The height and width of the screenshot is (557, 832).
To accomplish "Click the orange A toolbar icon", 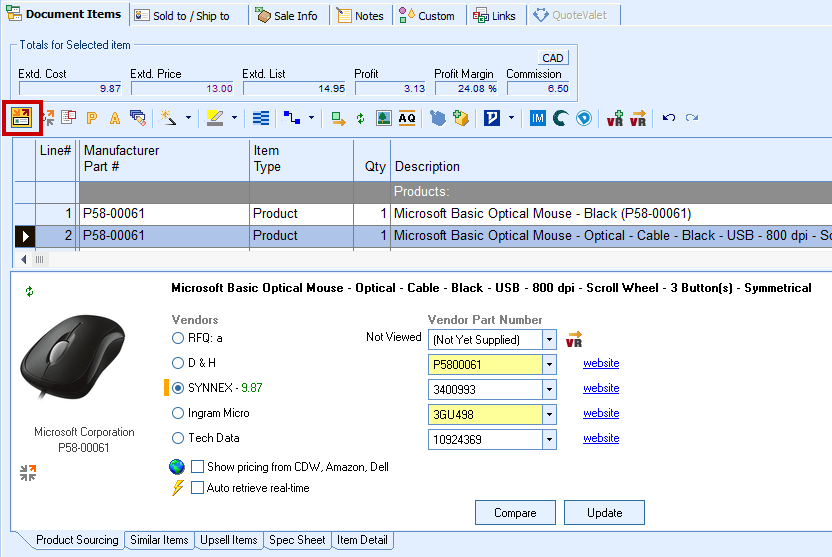I will (115, 118).
